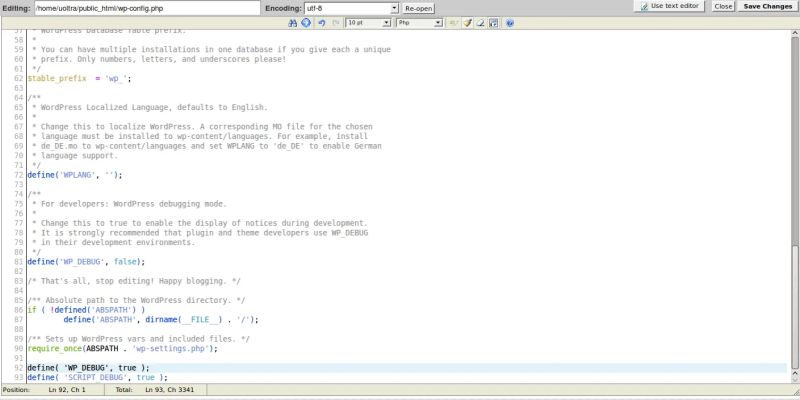Screen dimensions: 800x400
Task: Open the search binoculars tool
Action: click(x=292, y=23)
